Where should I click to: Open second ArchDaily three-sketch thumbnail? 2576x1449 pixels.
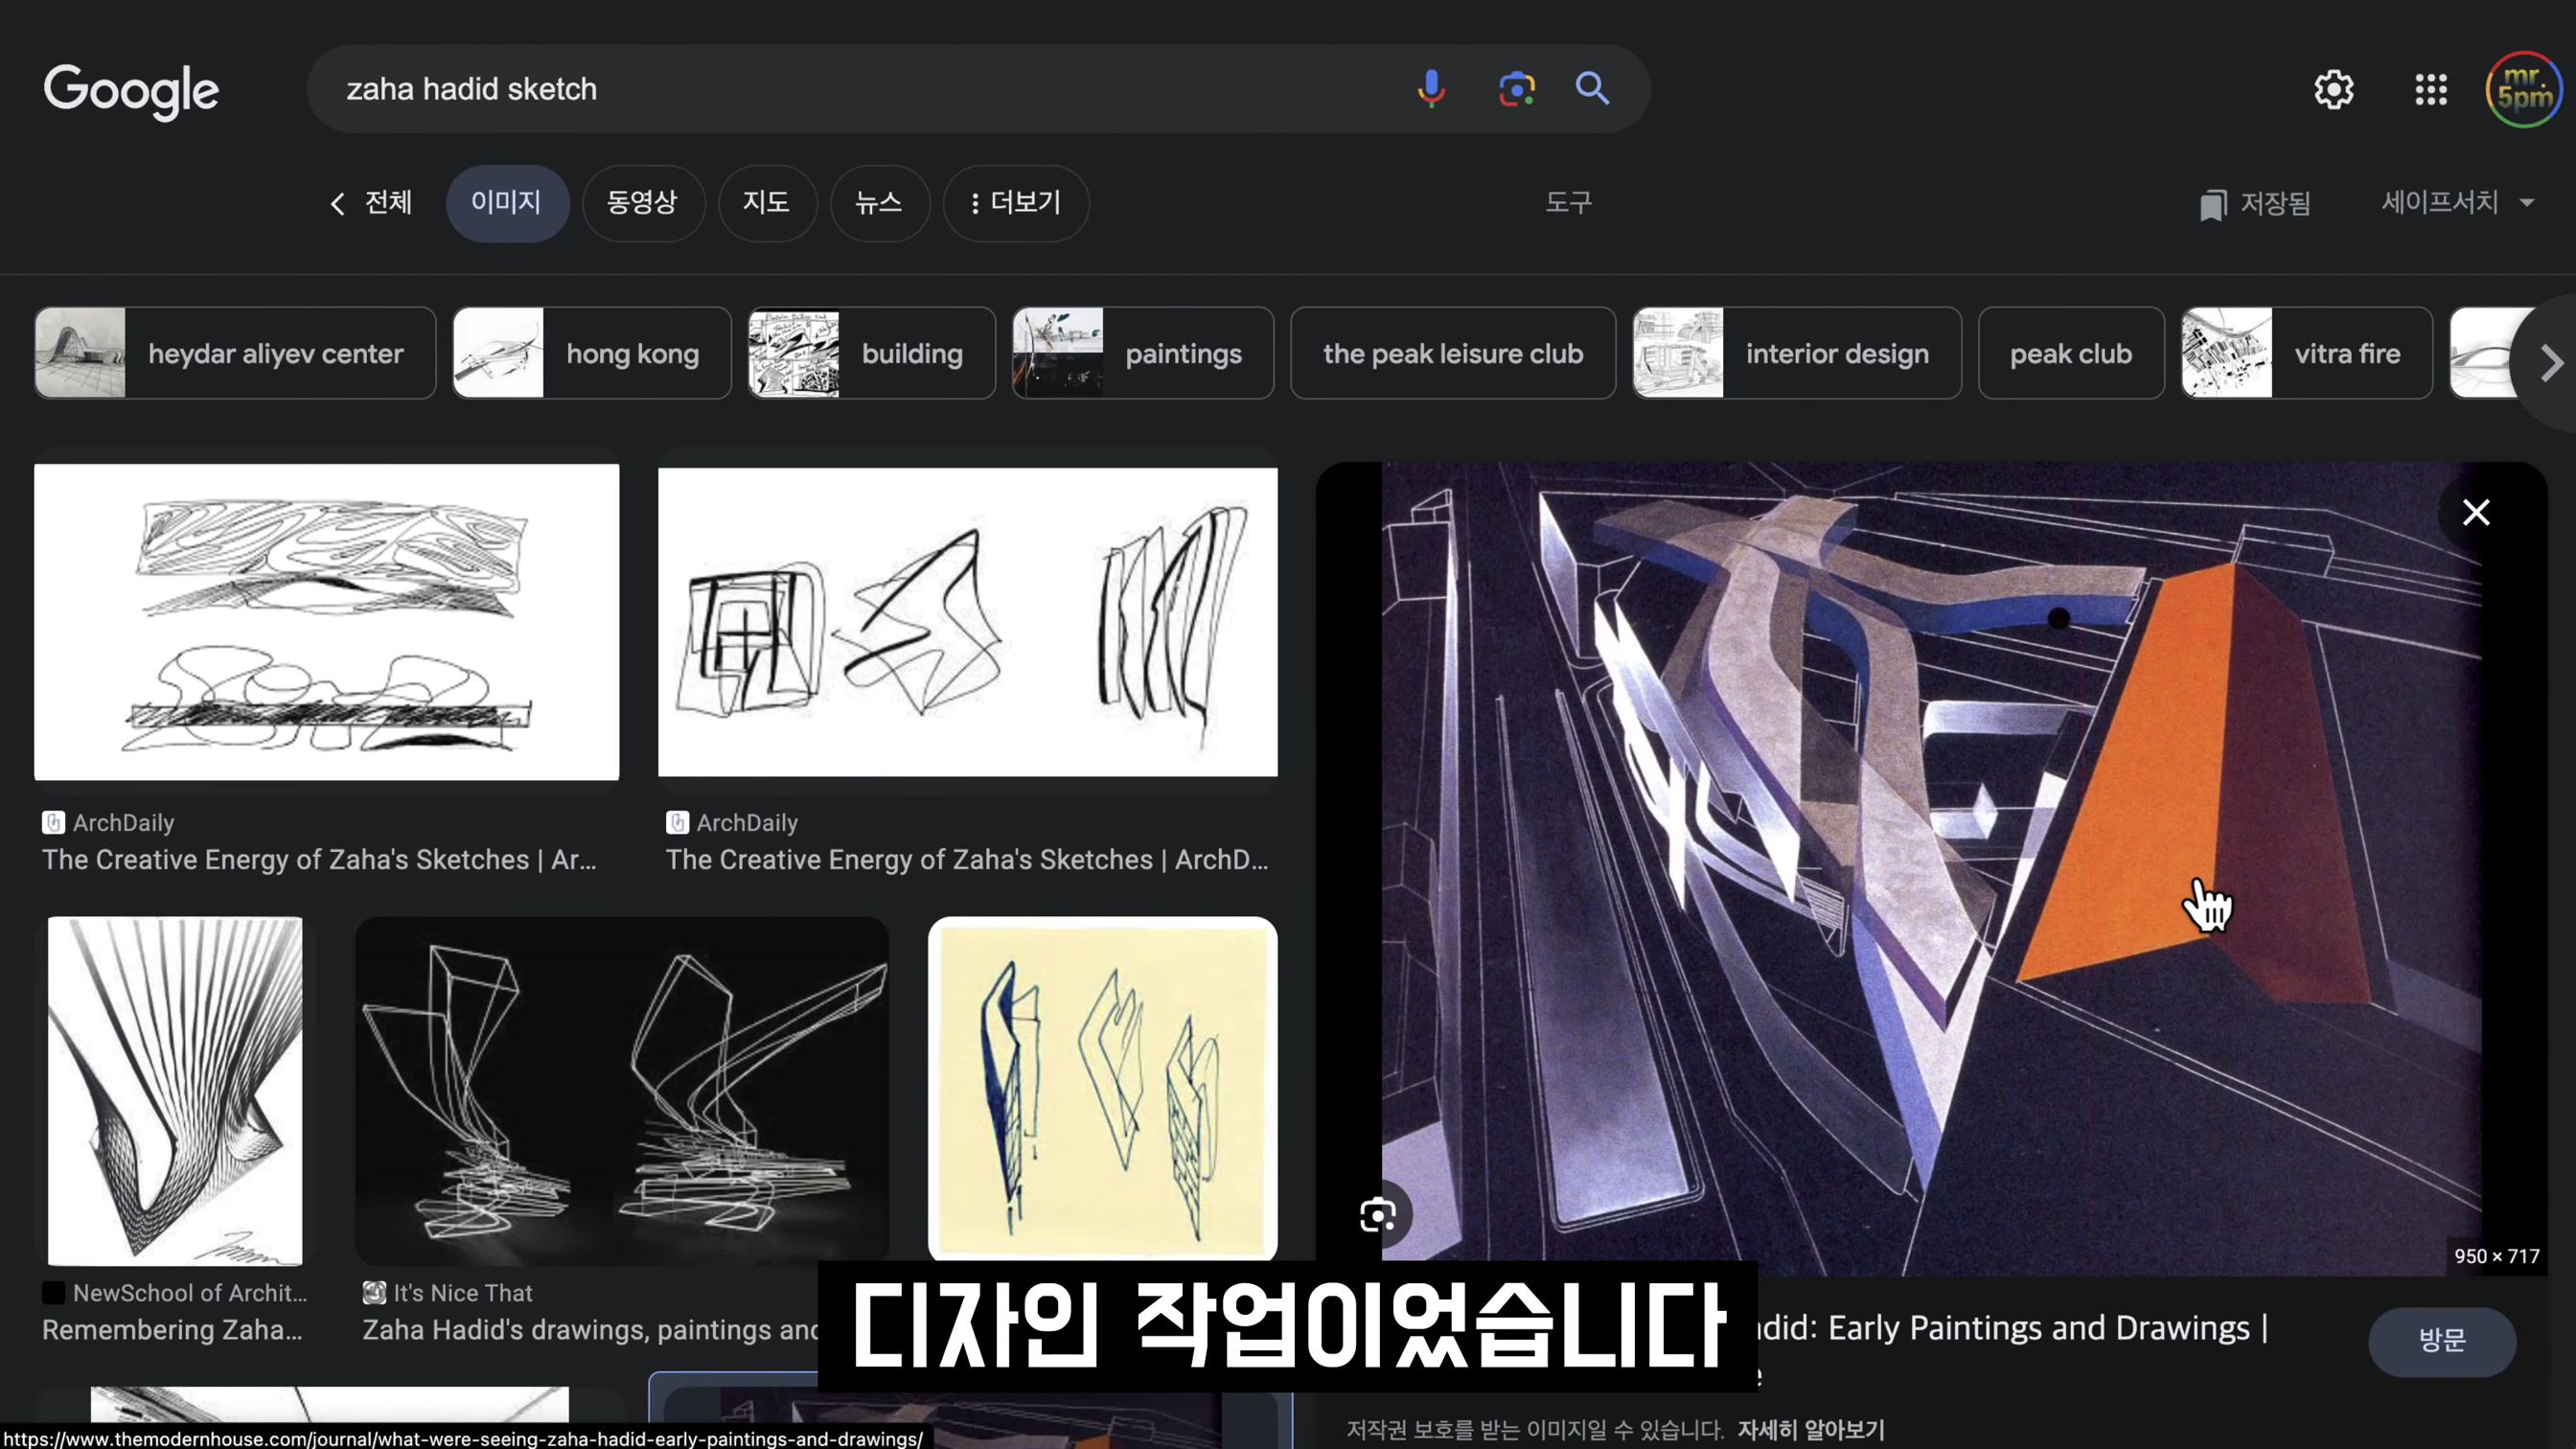(x=967, y=621)
